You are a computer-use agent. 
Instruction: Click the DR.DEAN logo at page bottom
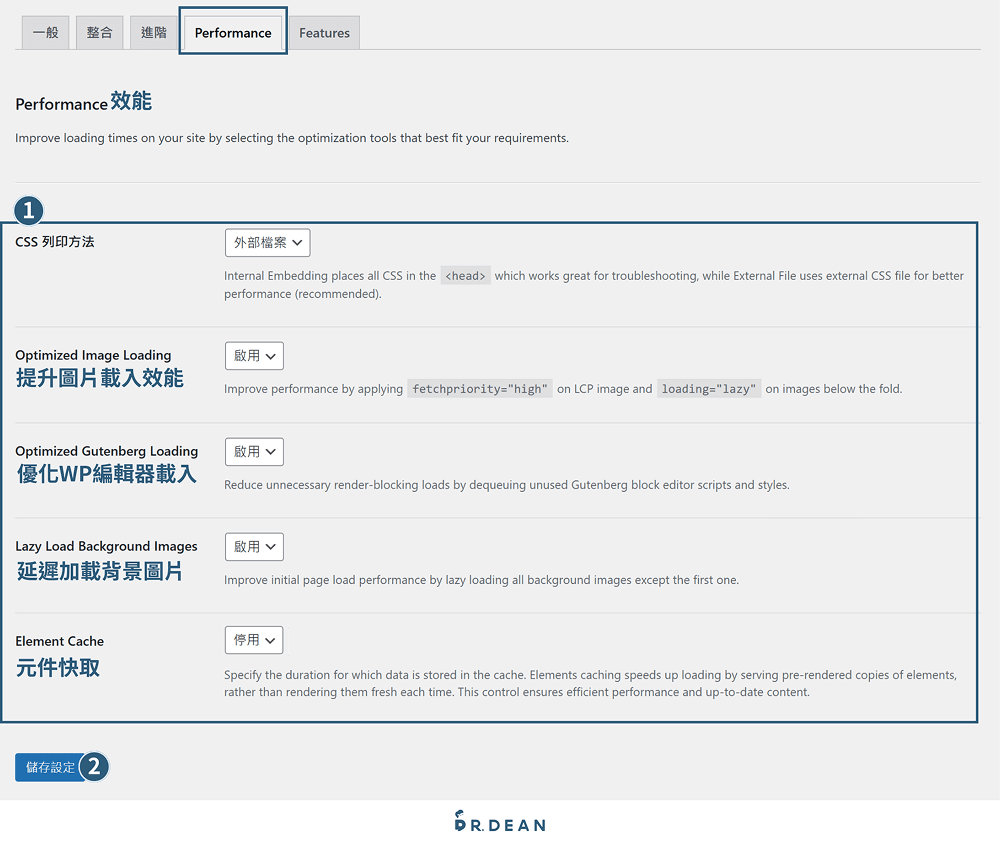coord(499,821)
